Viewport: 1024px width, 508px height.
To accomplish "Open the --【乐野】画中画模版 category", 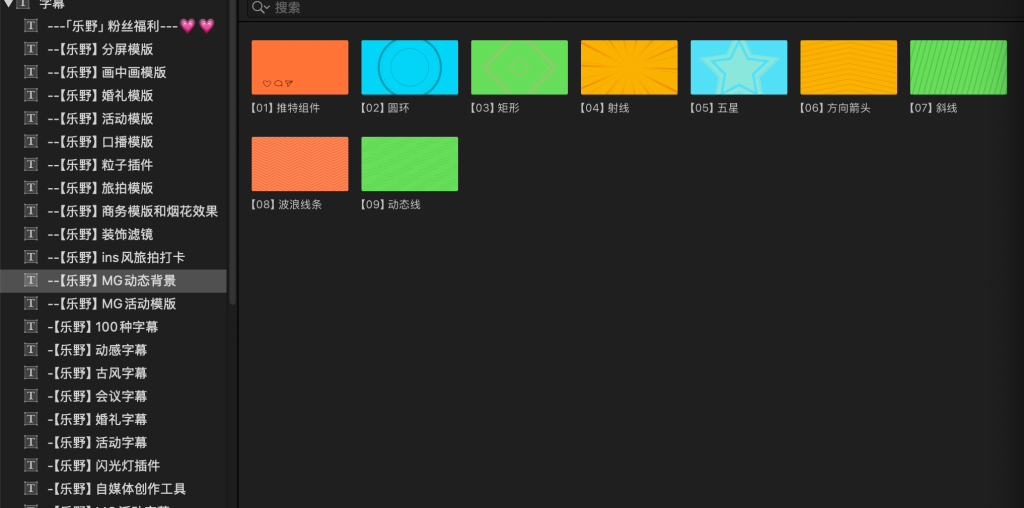I will tap(114, 72).
